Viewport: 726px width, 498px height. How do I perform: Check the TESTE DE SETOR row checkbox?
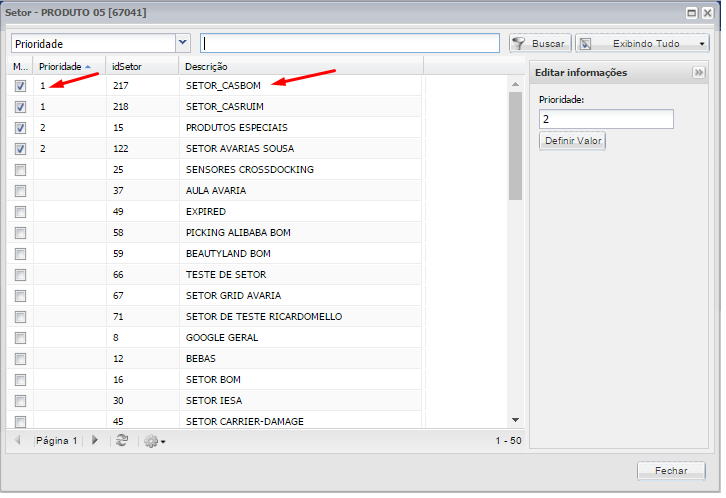click(20, 275)
